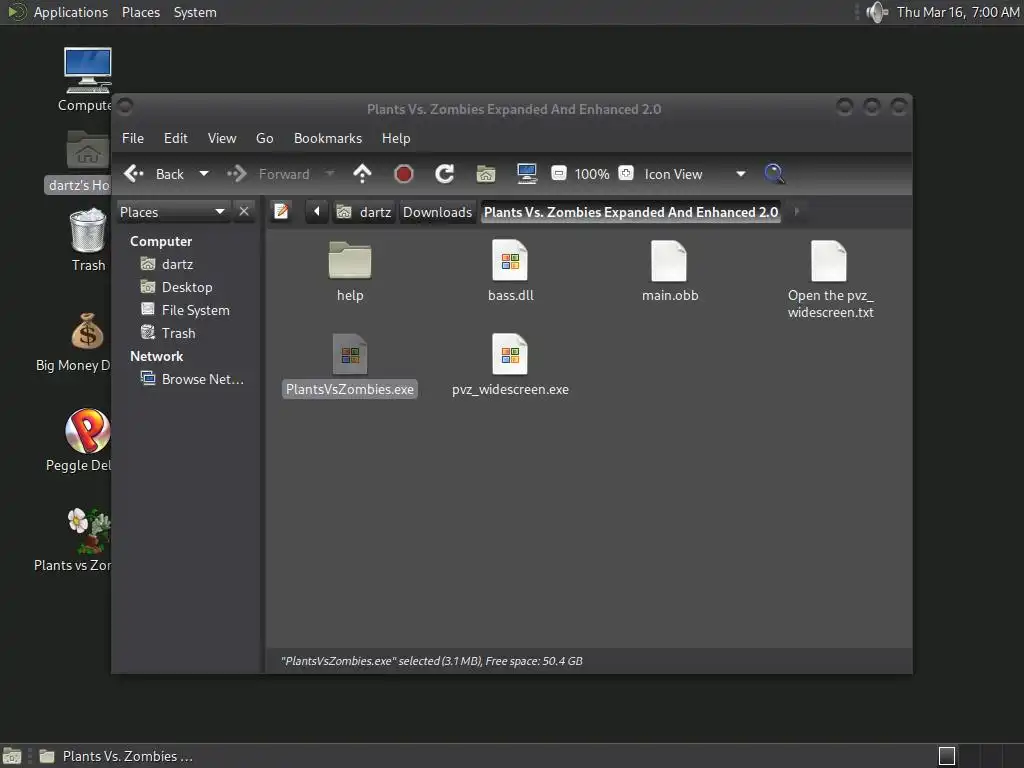Select the pvz_widescreen.exe file icon
1024x768 pixels.
pyautogui.click(x=510, y=354)
